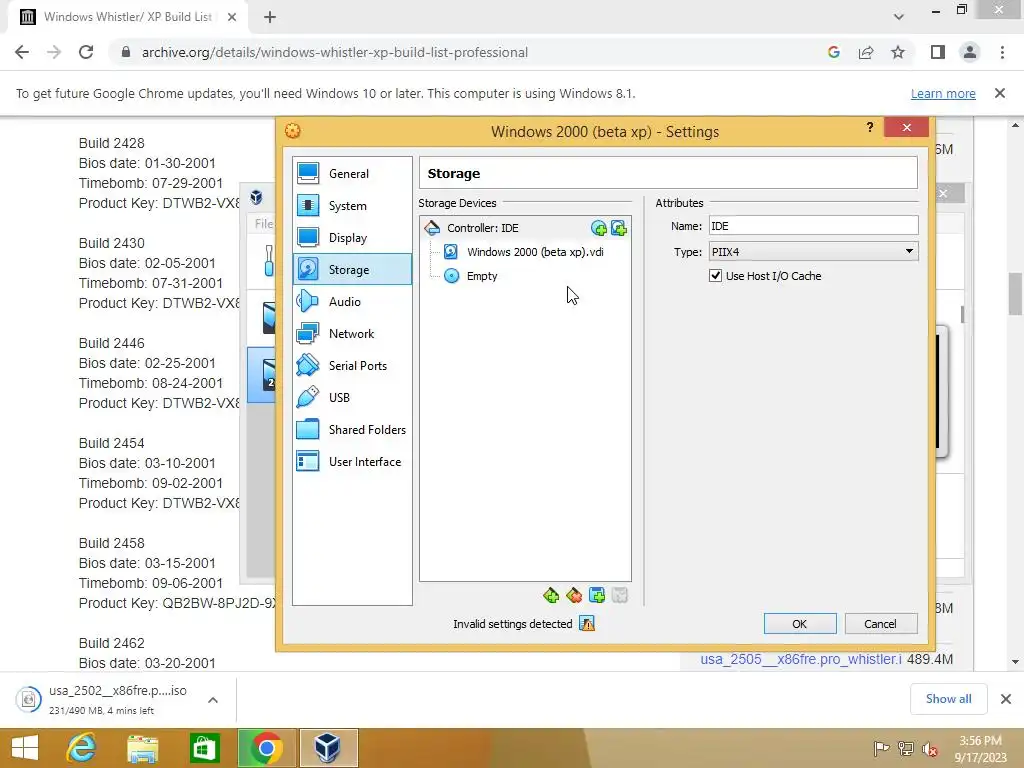Open the Chrome three-dot menu

(x=1002, y=52)
